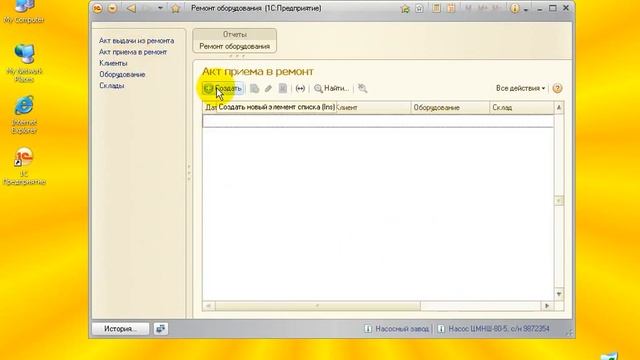Open the calculator icon in title bar
The width and height of the screenshot is (640, 360).
(436, 8)
